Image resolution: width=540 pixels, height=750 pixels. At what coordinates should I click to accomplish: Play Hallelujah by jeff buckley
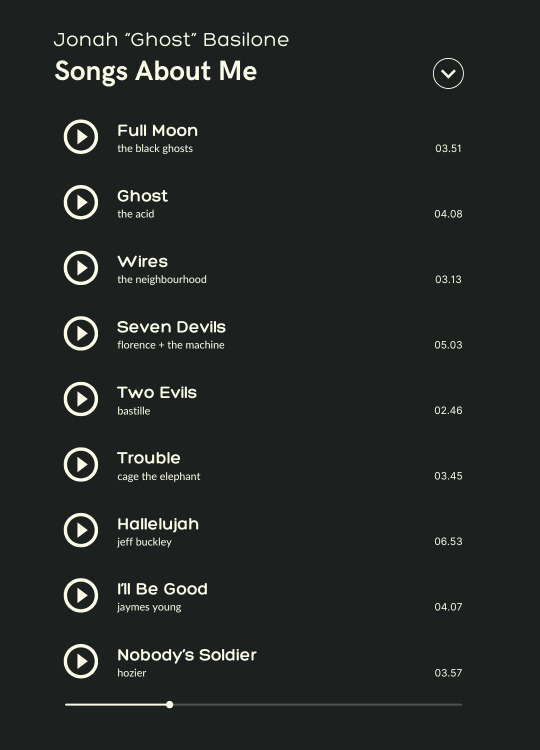pos(81,530)
